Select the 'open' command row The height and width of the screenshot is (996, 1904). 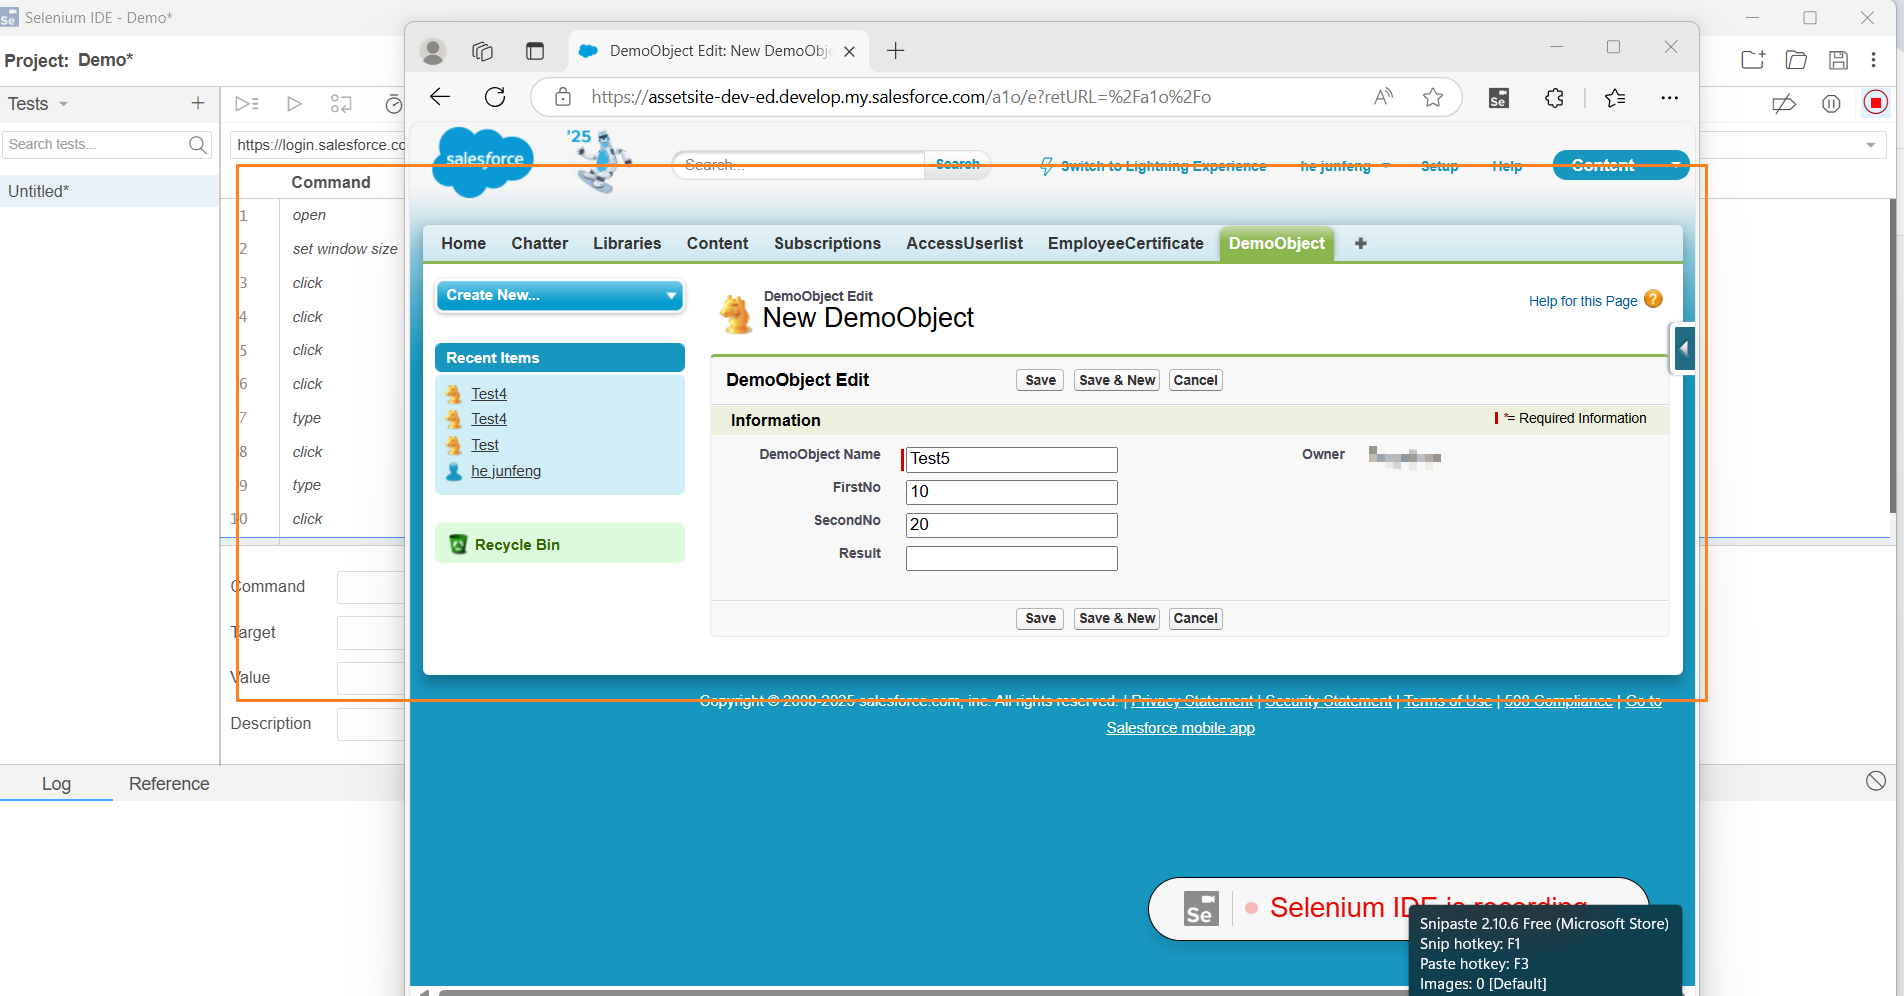(308, 215)
